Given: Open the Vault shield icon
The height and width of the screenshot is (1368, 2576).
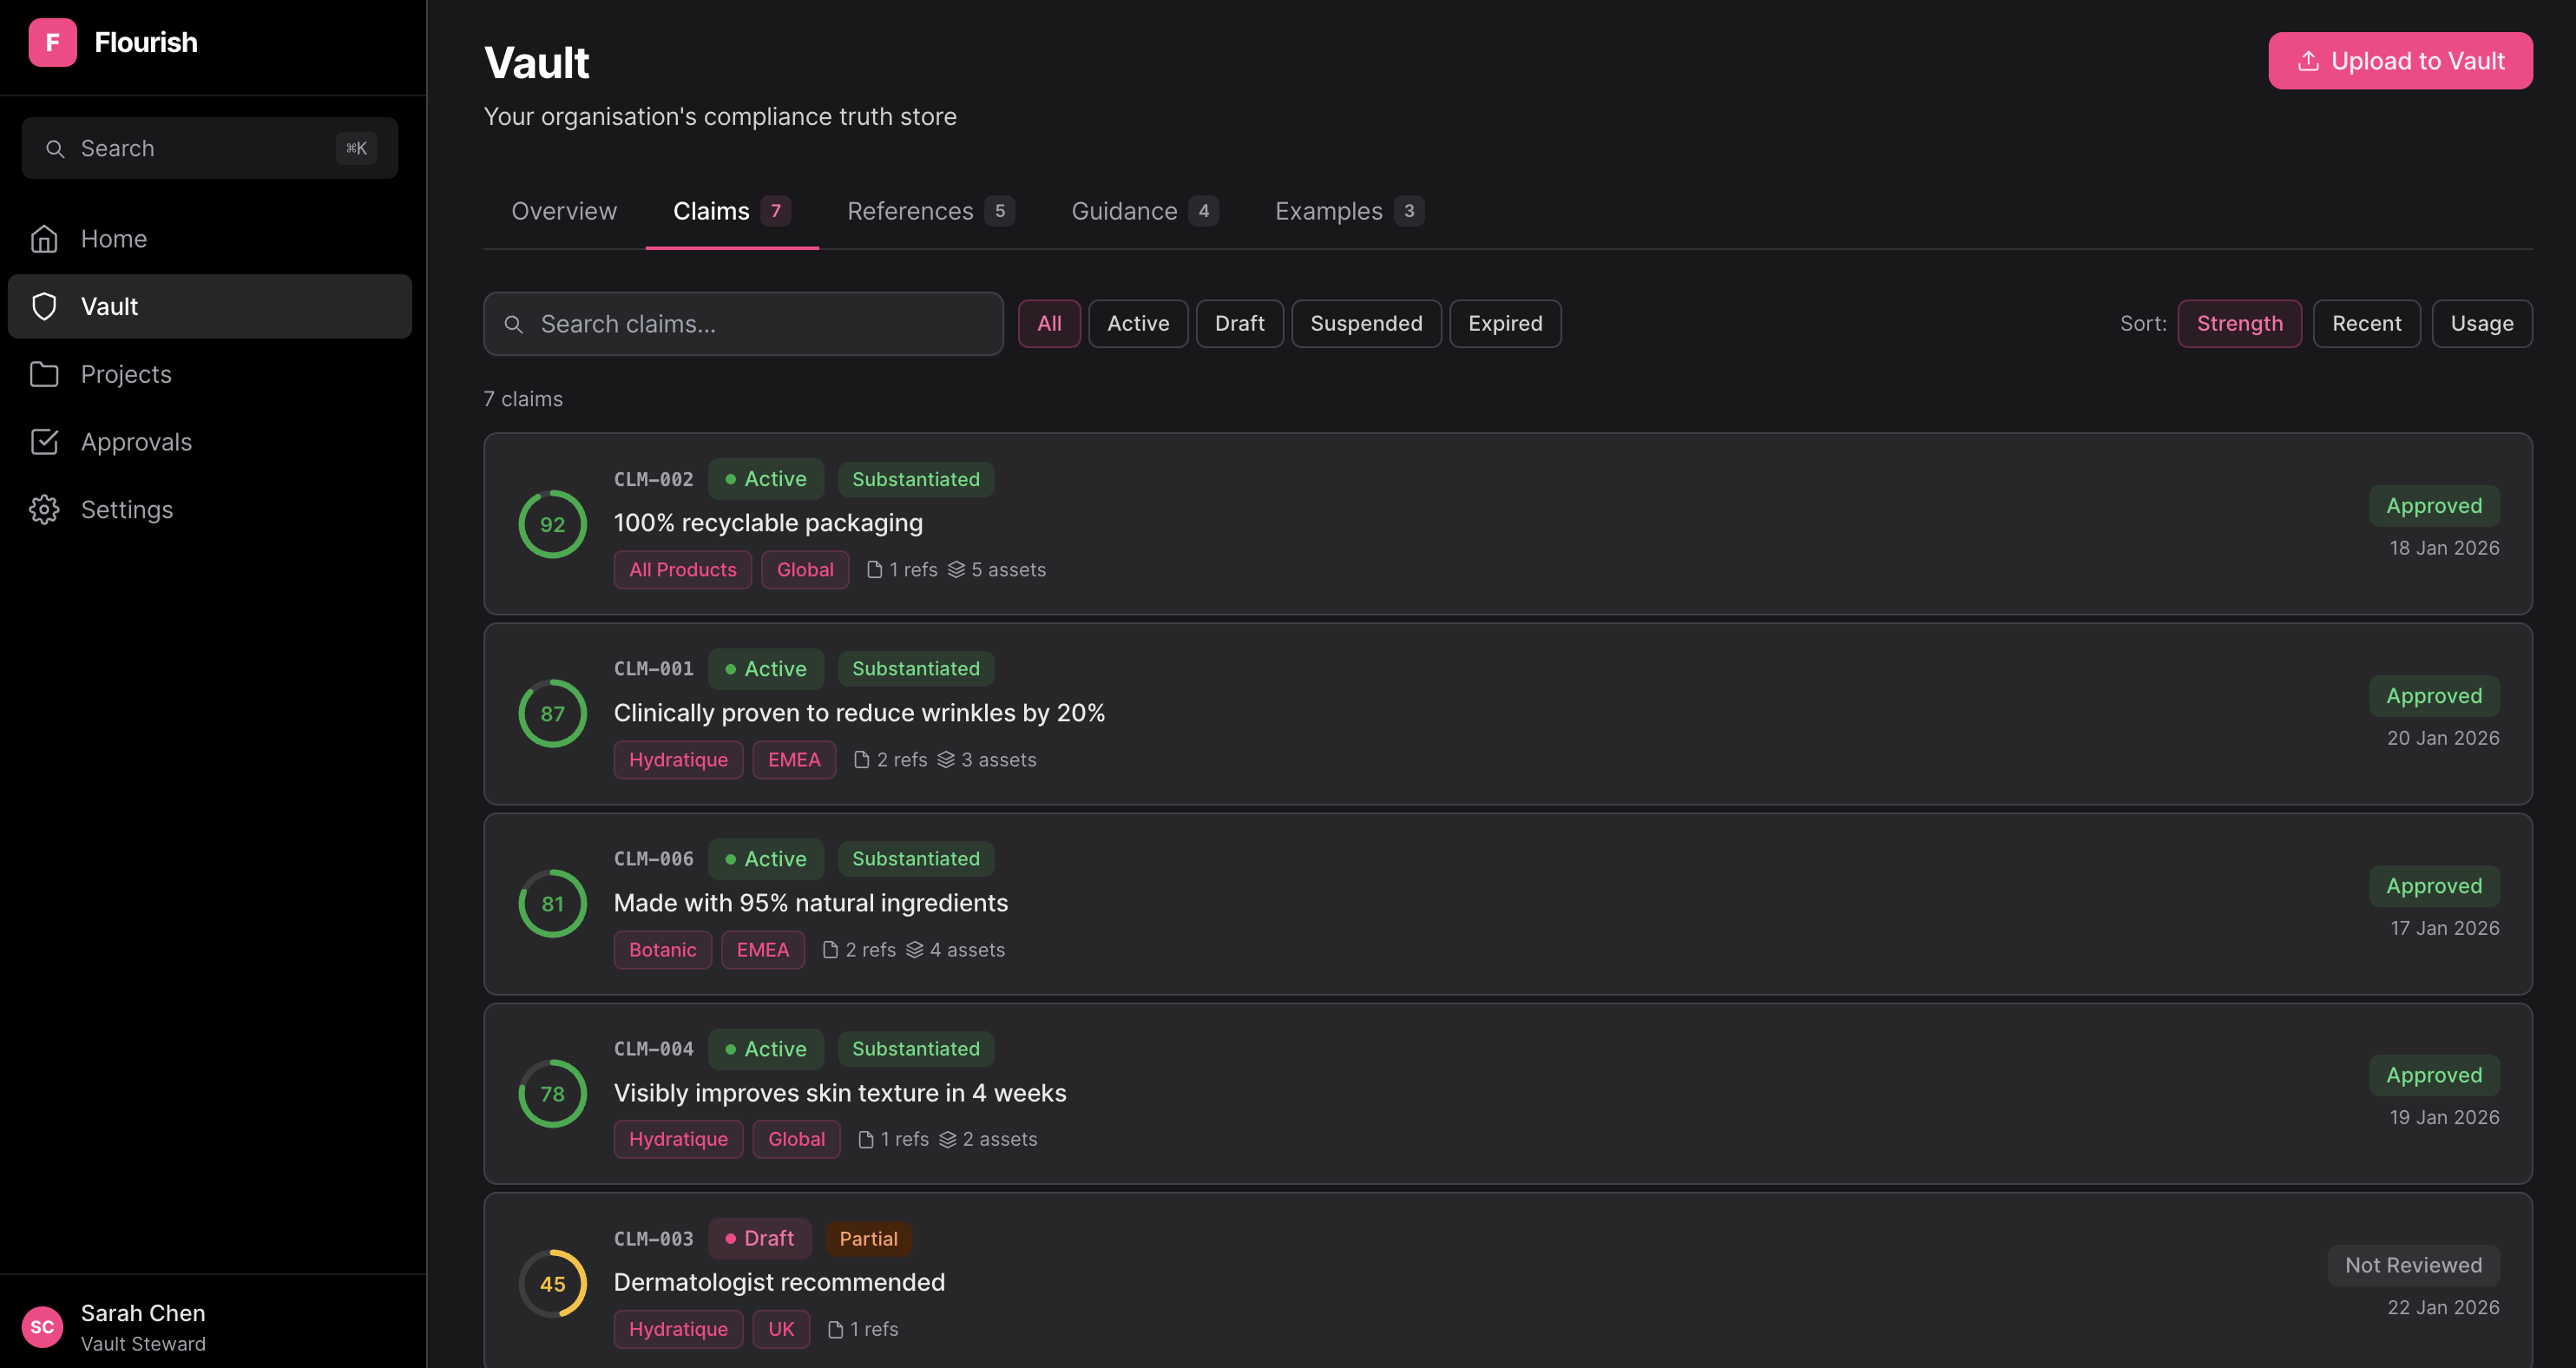Looking at the screenshot, I should click(x=44, y=306).
